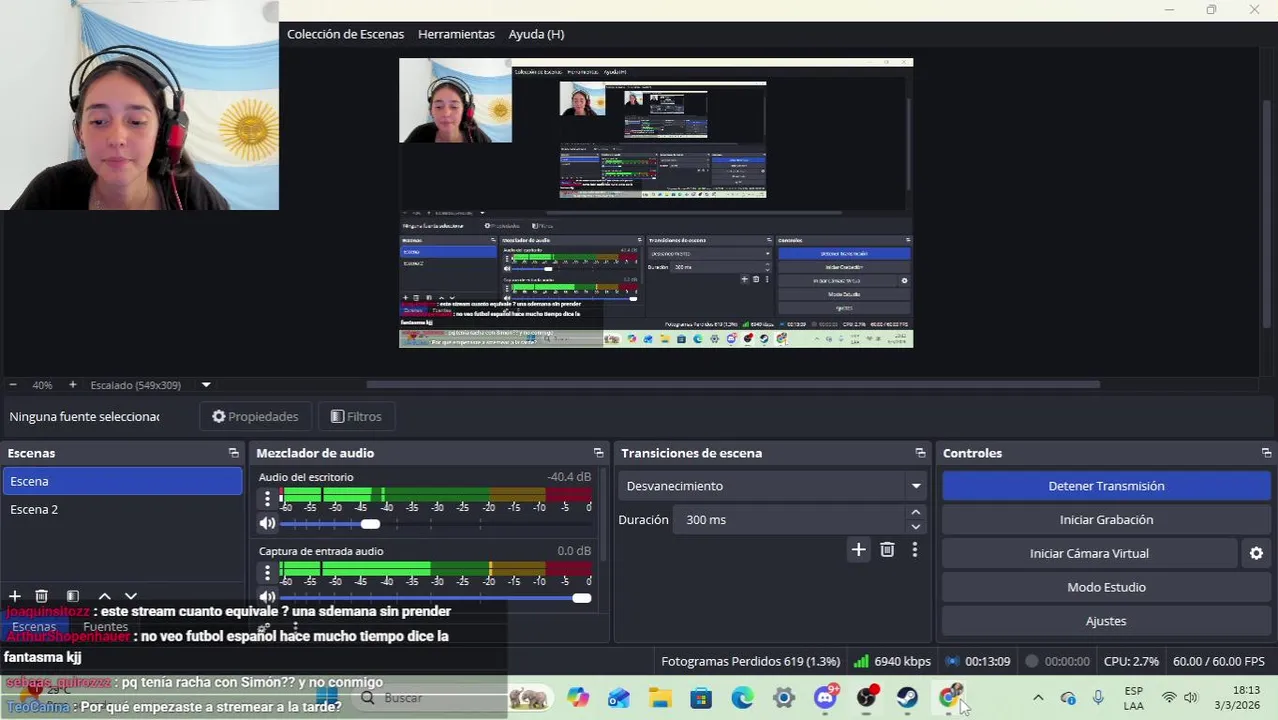Mute Audio del escritorio speaker icon
The image size is (1278, 720).
267,523
